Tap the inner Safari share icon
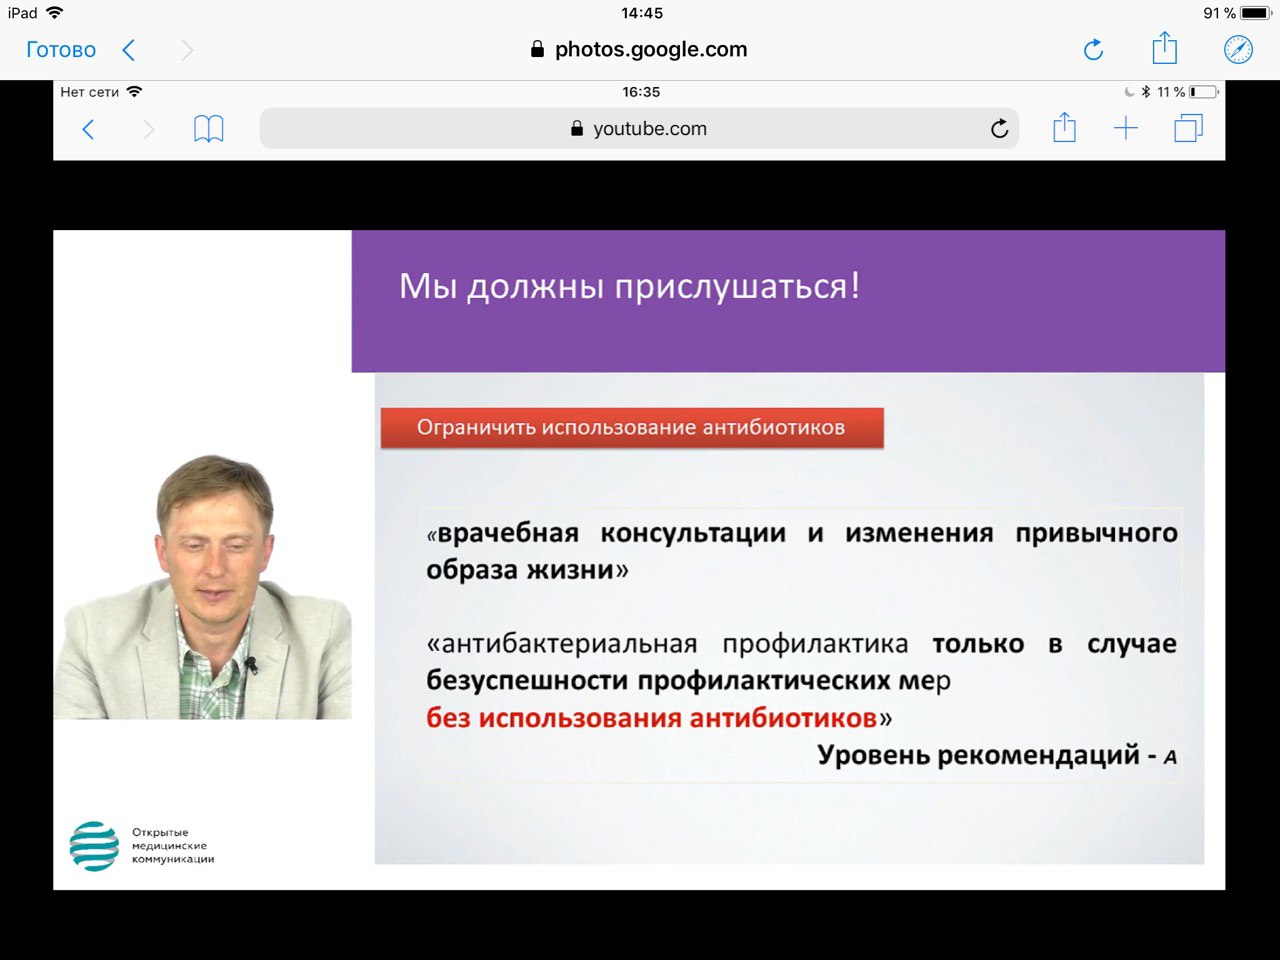Image resolution: width=1280 pixels, height=960 pixels. pyautogui.click(x=1065, y=128)
